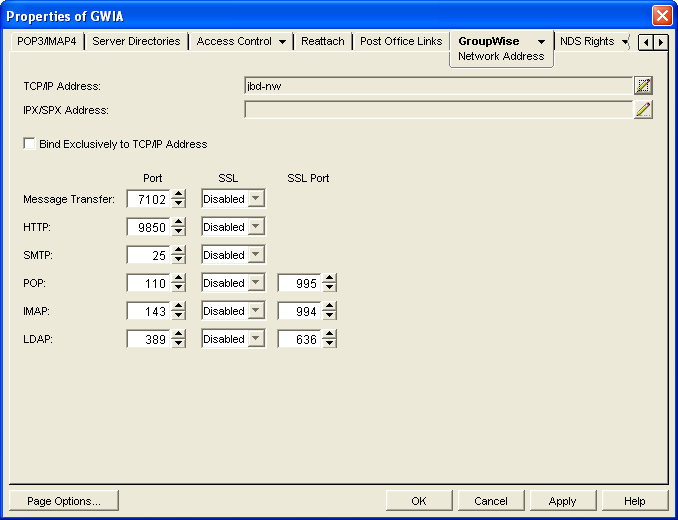
Task: Decrease the SMTP port value
Action: pos(178,260)
